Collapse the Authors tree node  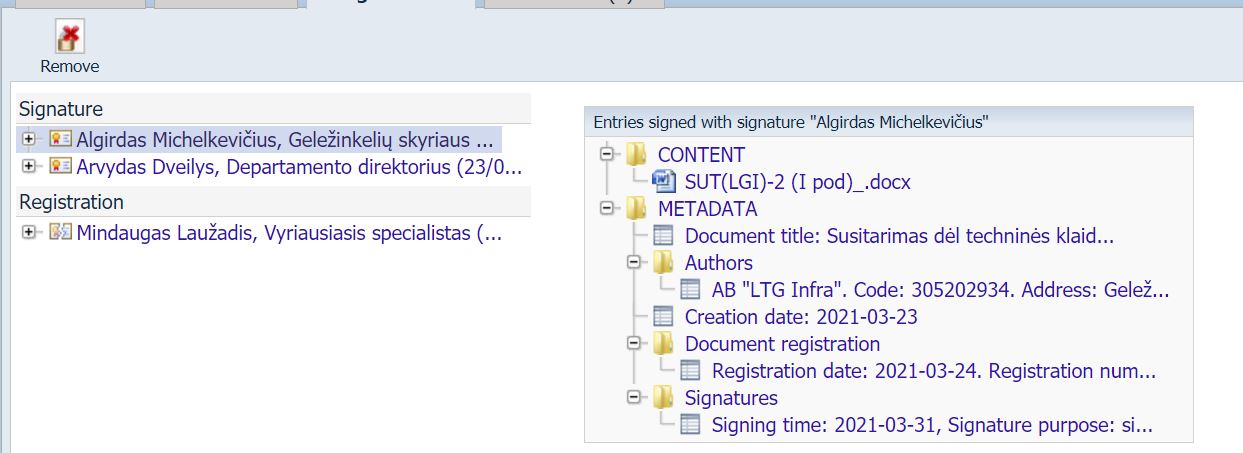[x=633, y=263]
